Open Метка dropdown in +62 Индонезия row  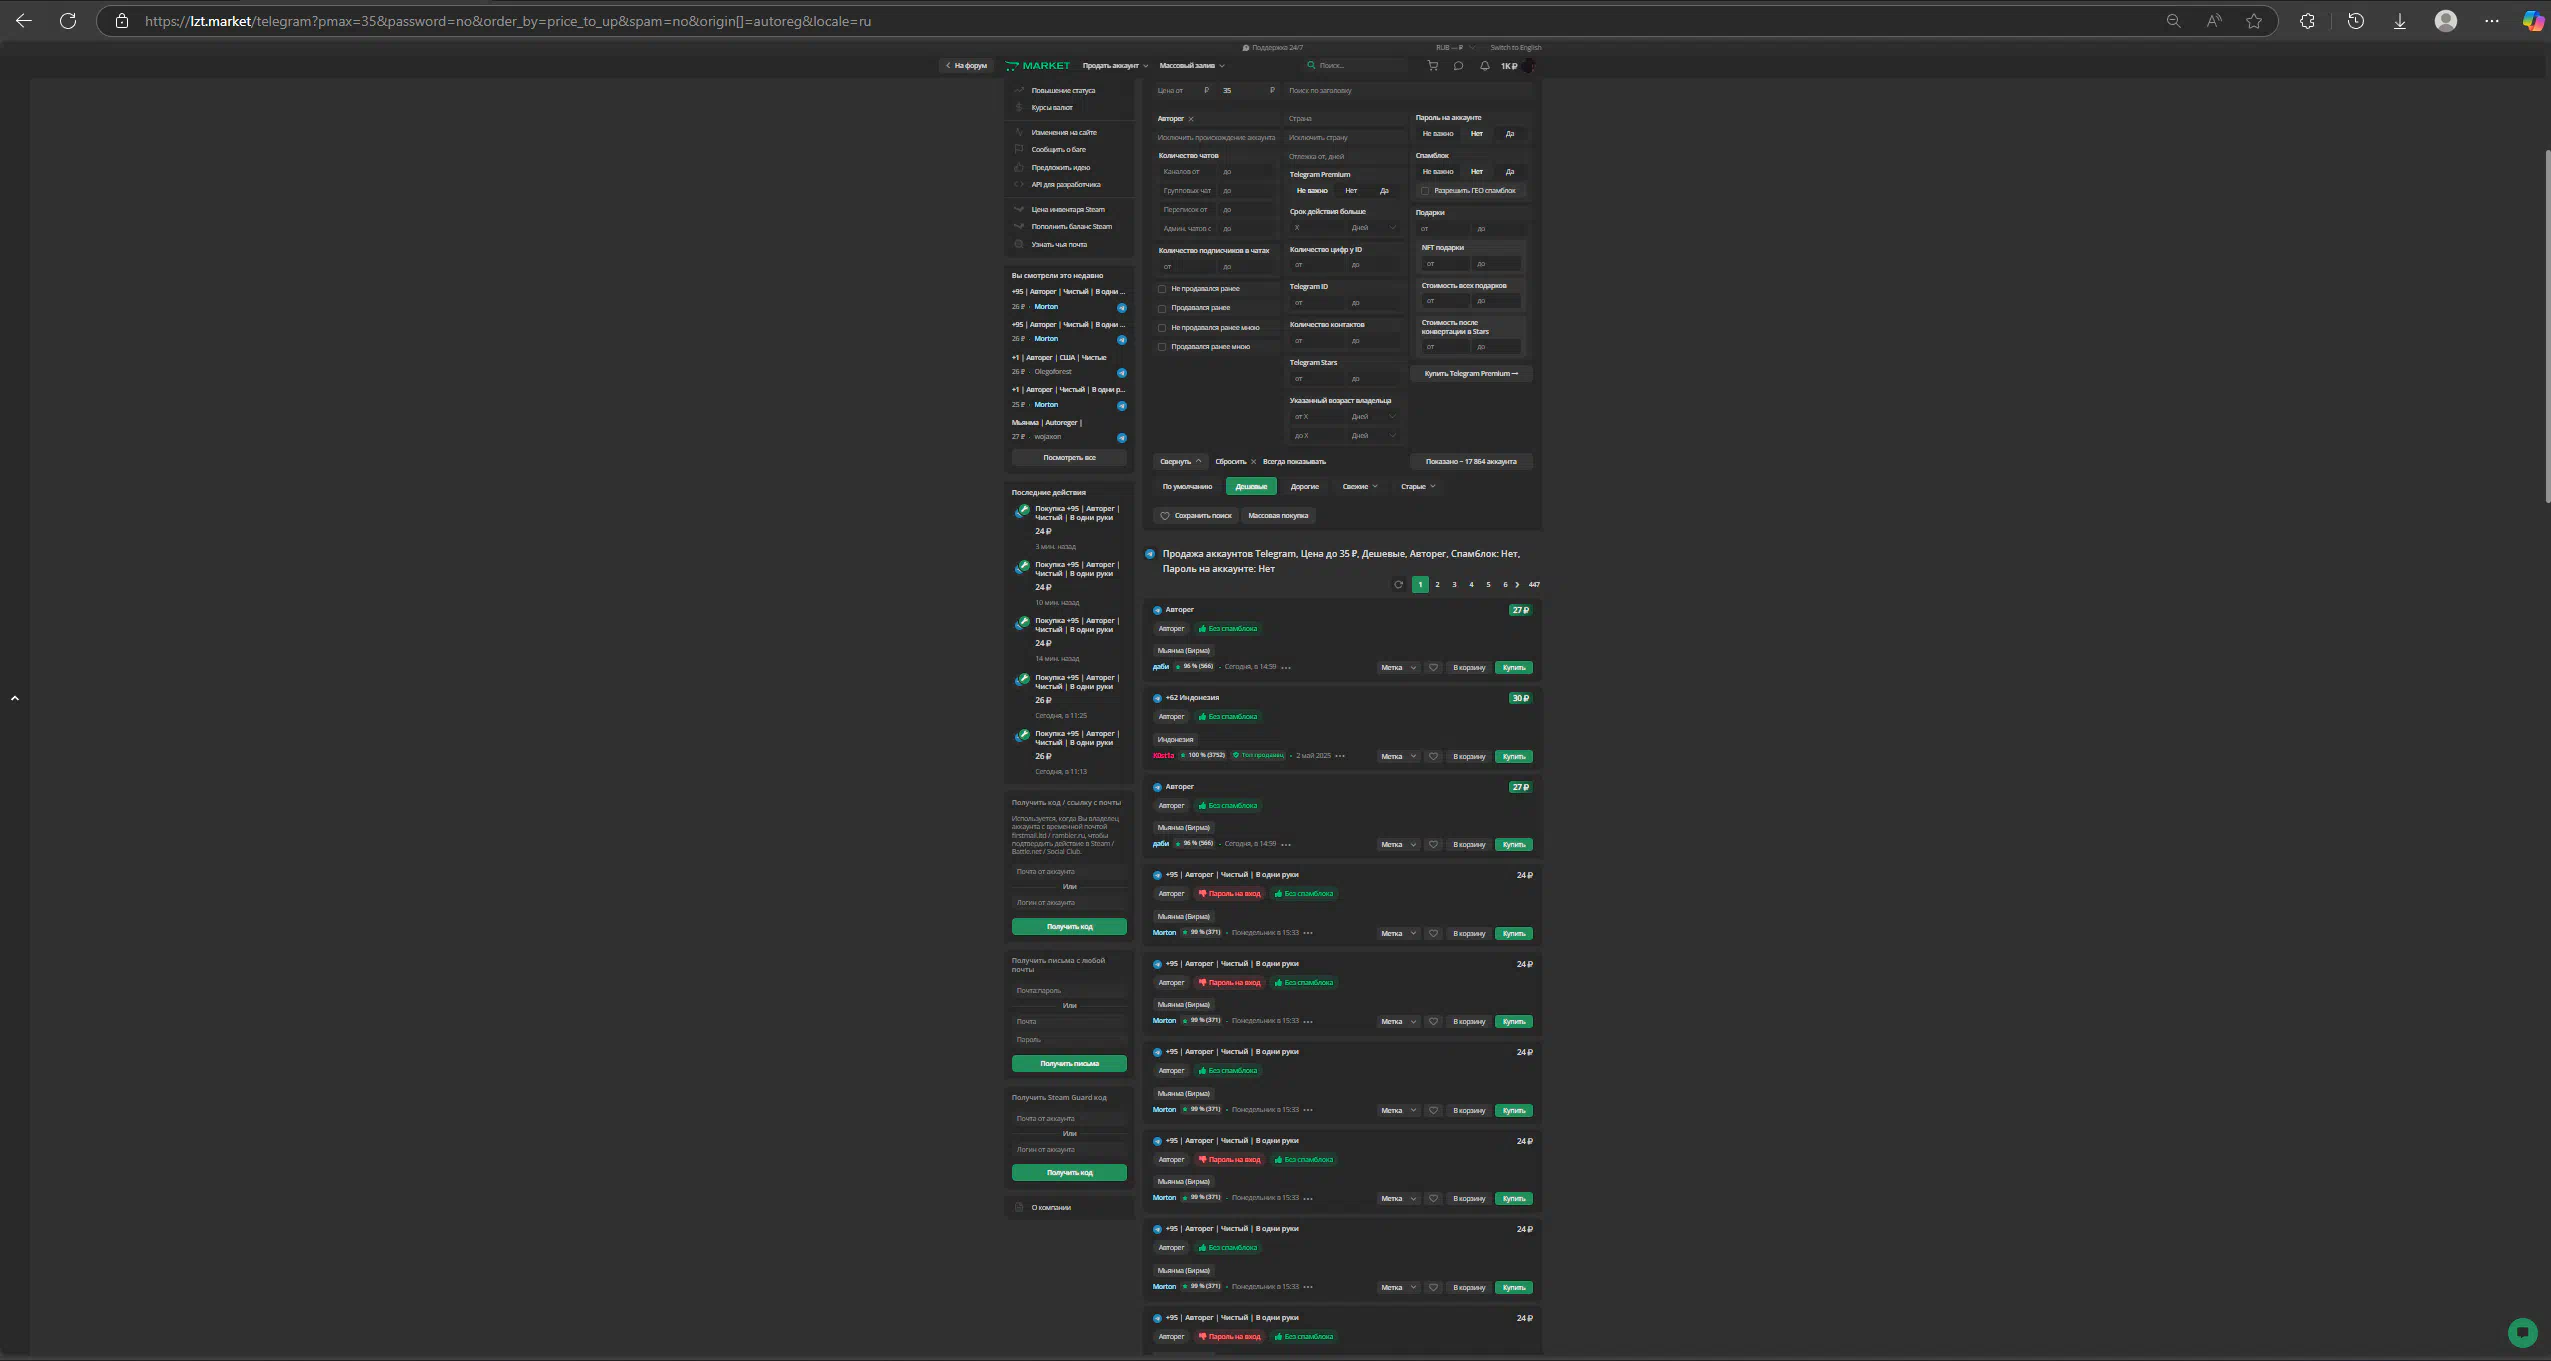pyautogui.click(x=1398, y=757)
